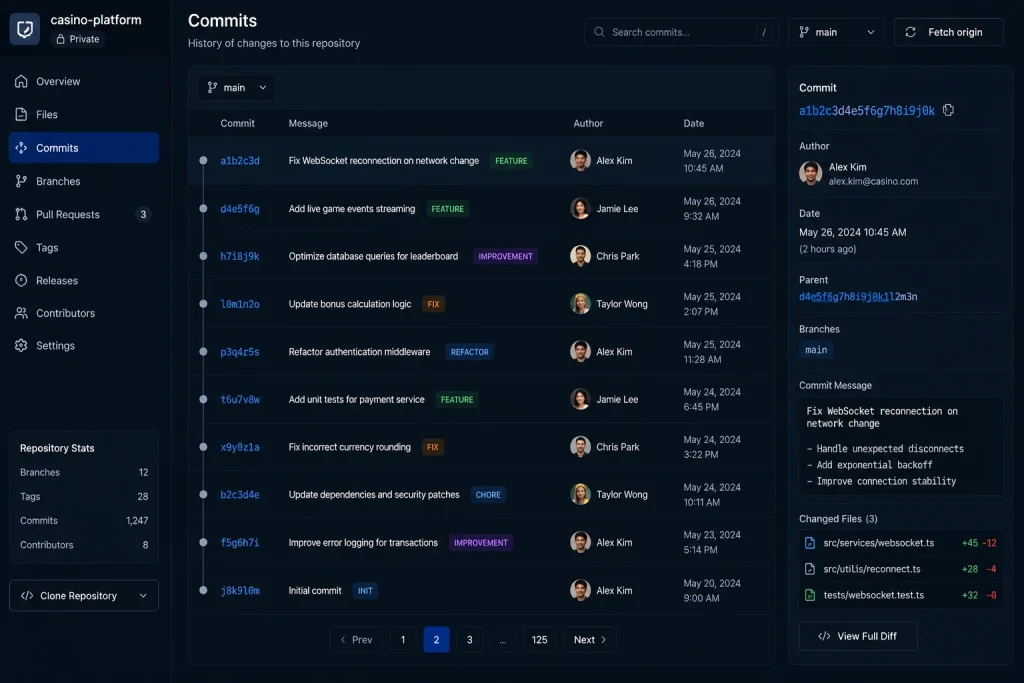This screenshot has height=683, width=1024.
Task: Click the Settings gear icon in sidebar
Action: (x=22, y=345)
